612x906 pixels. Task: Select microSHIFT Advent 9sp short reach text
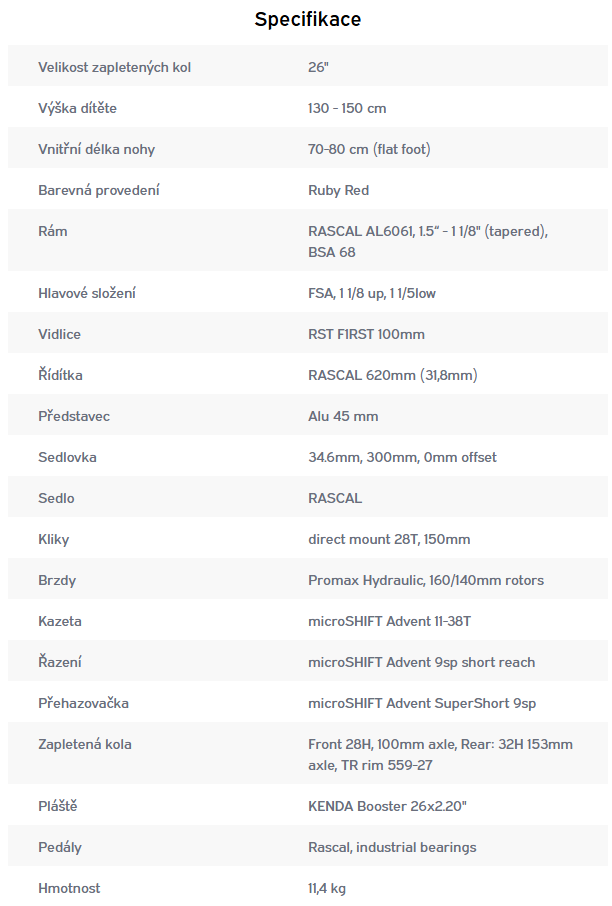click(421, 662)
